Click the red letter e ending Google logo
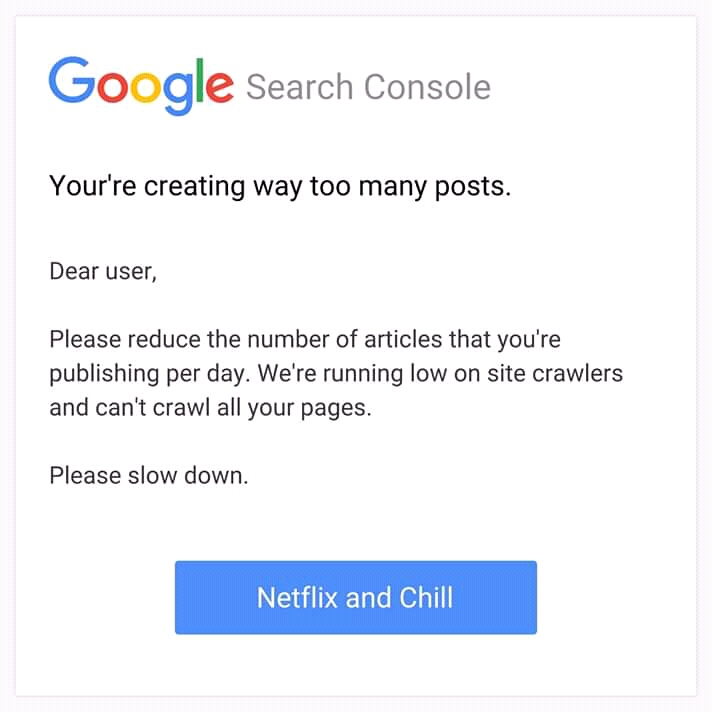 (220, 87)
